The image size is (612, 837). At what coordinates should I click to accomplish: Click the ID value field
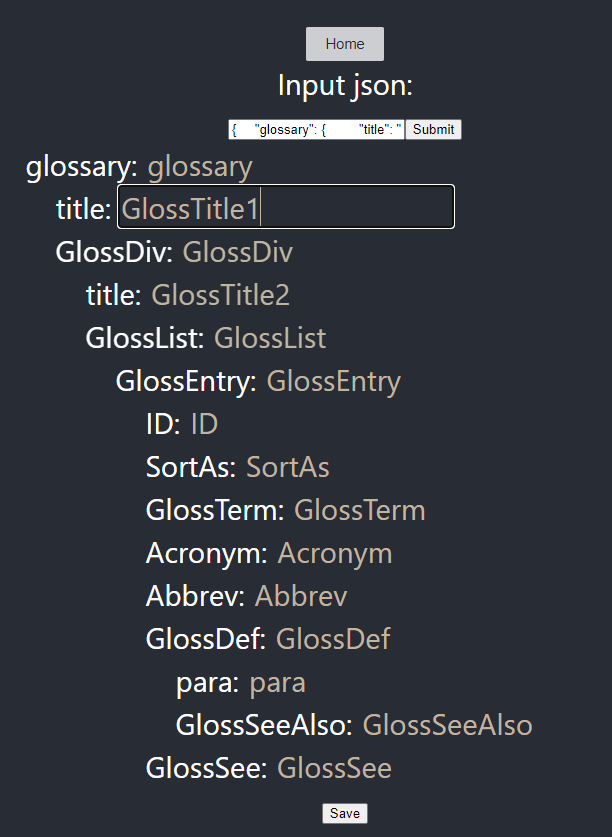203,424
